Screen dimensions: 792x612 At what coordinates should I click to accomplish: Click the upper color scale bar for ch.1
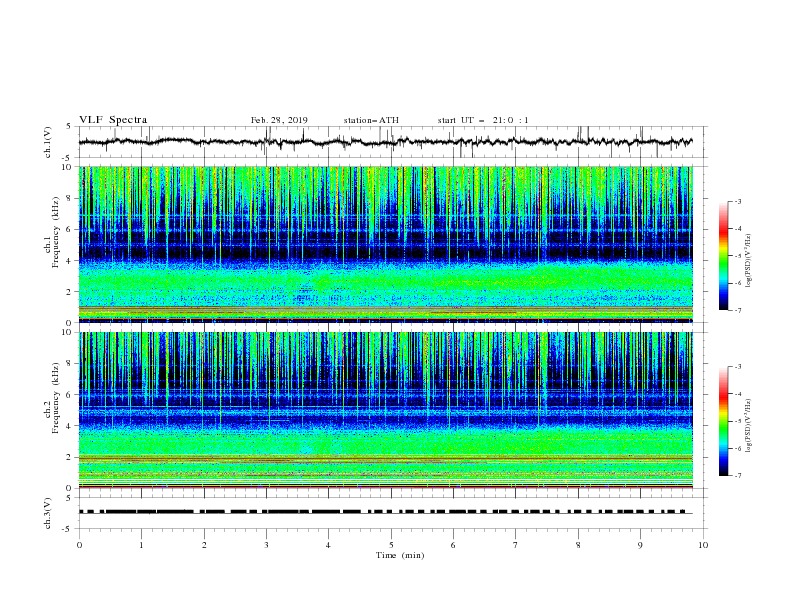[724, 256]
